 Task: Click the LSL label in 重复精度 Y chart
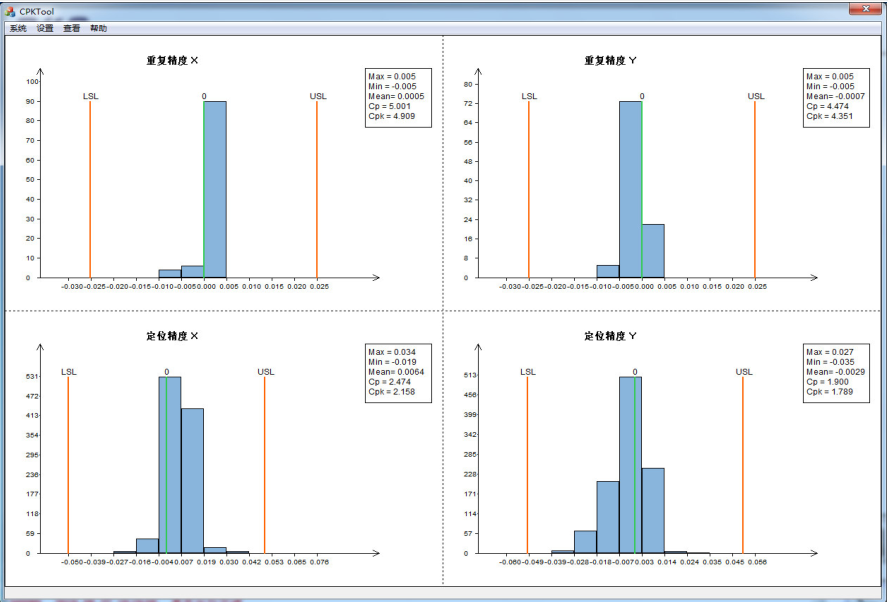529,97
